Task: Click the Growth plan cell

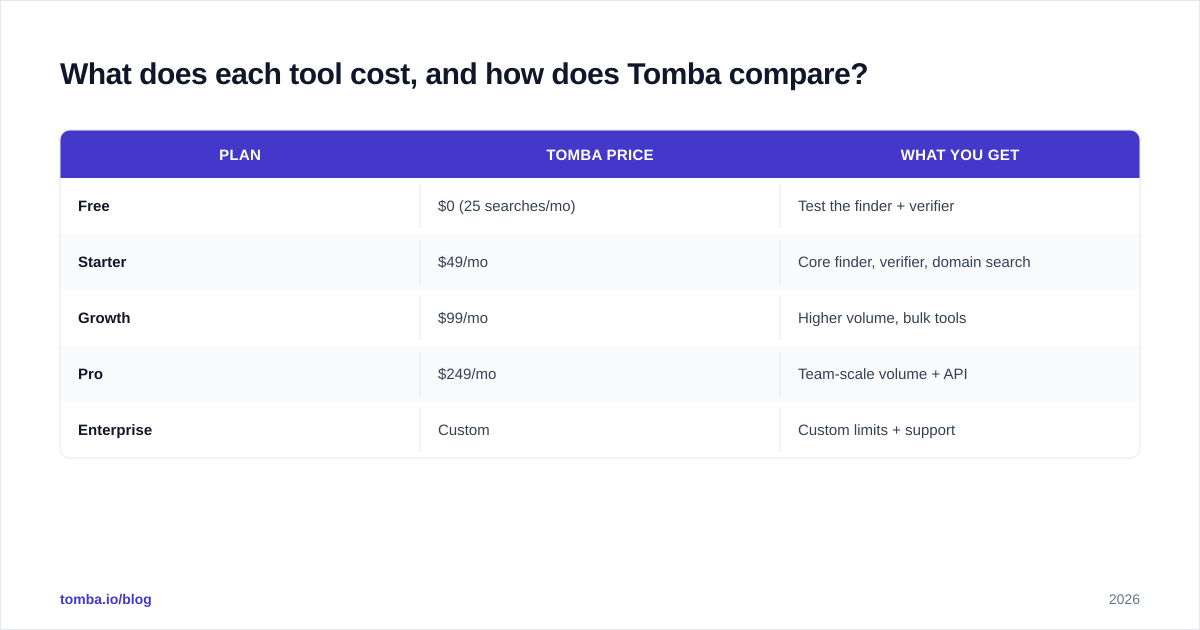Action: (240, 318)
